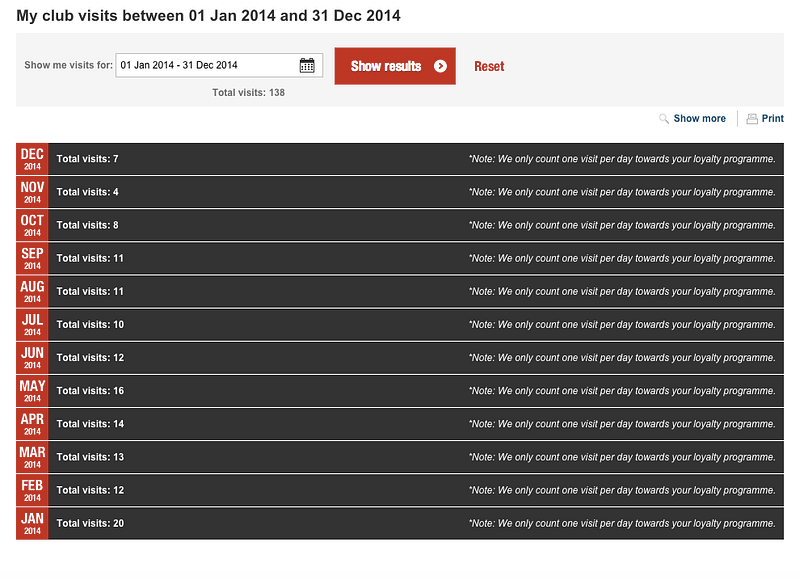The height and width of the screenshot is (579, 800).
Task: Expand the MAR 2014 row with 13 visits
Action: (400, 457)
